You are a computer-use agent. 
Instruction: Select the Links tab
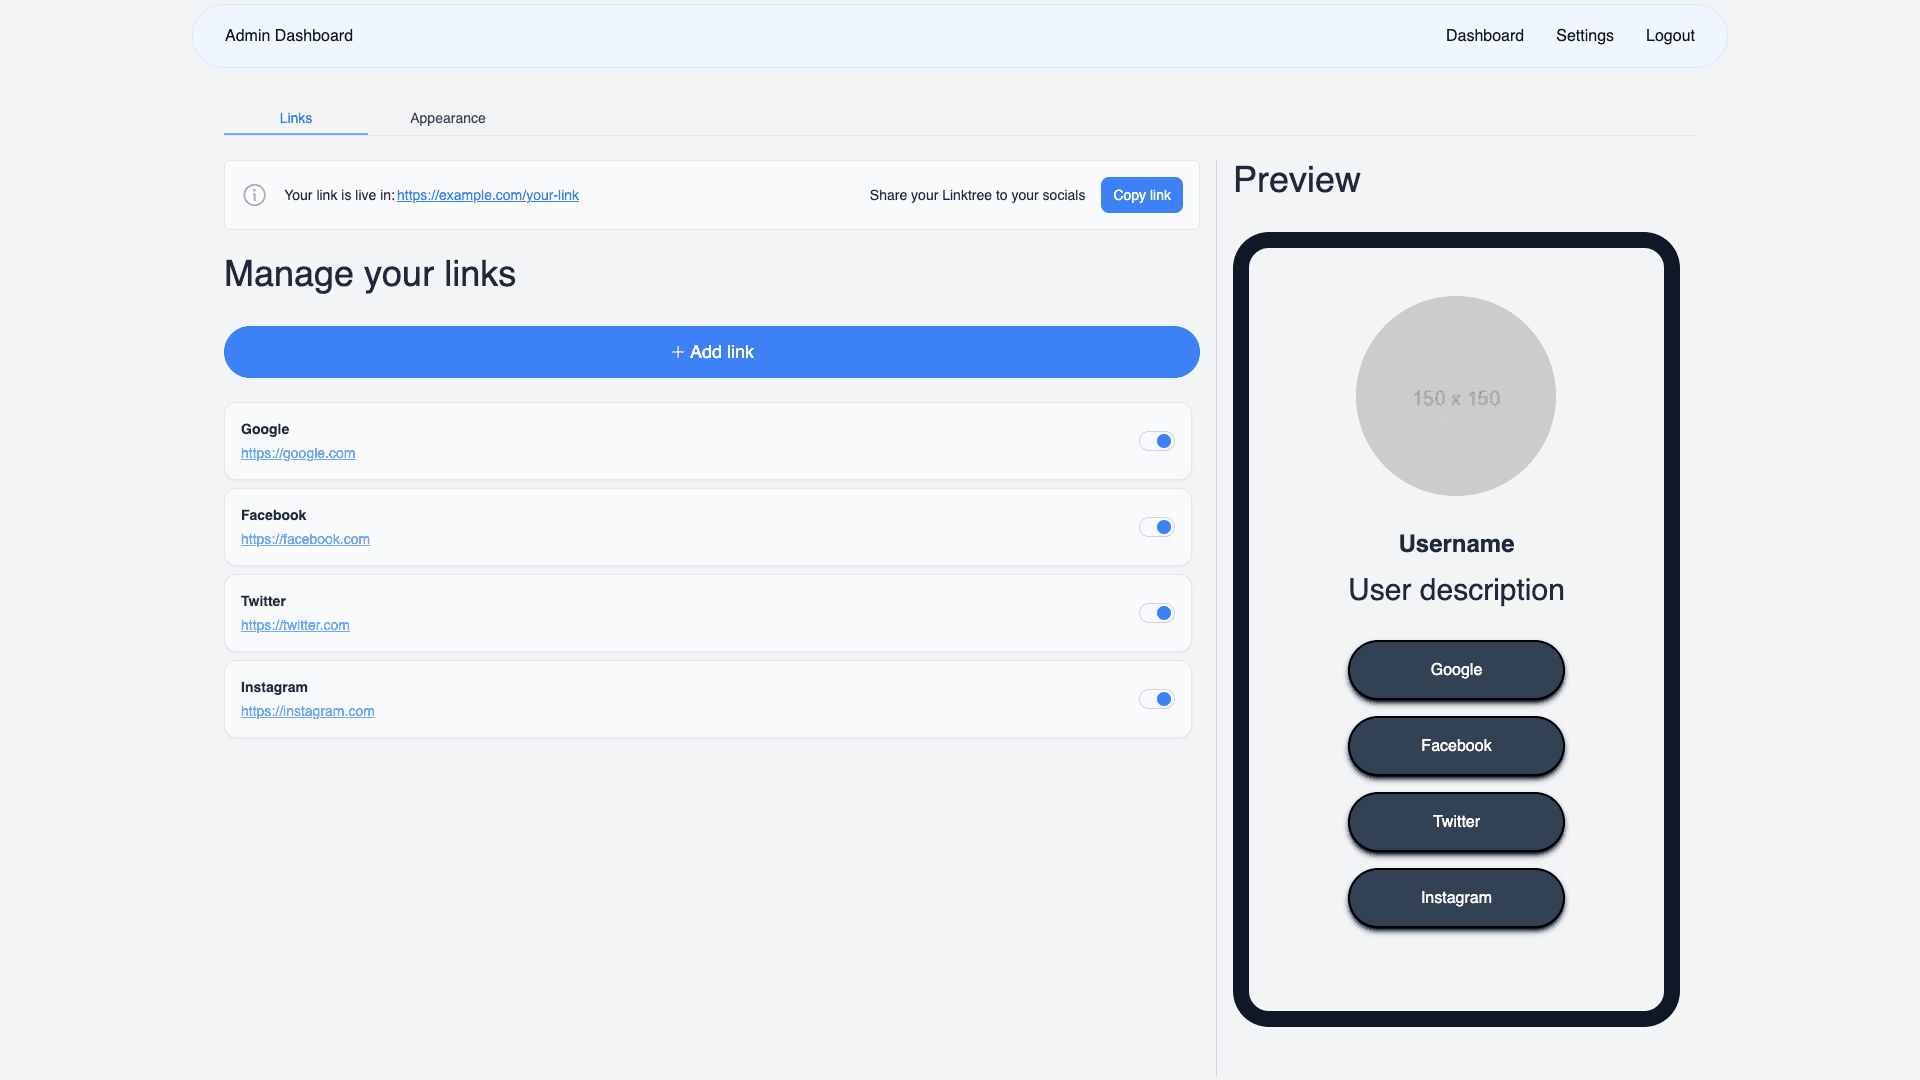pos(295,118)
